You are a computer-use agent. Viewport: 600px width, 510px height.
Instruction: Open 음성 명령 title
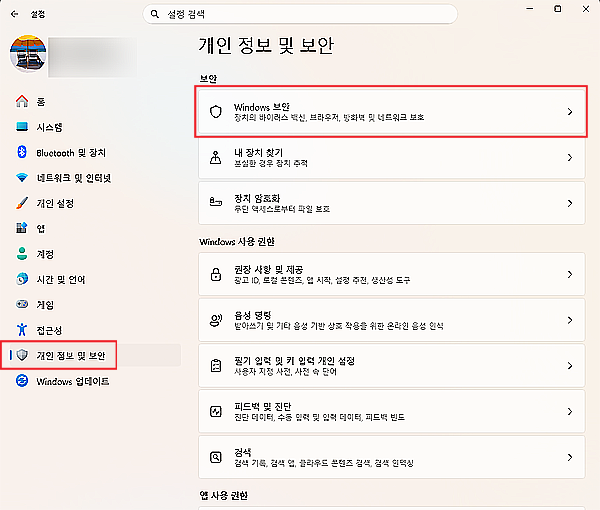pyautogui.click(x=253, y=315)
